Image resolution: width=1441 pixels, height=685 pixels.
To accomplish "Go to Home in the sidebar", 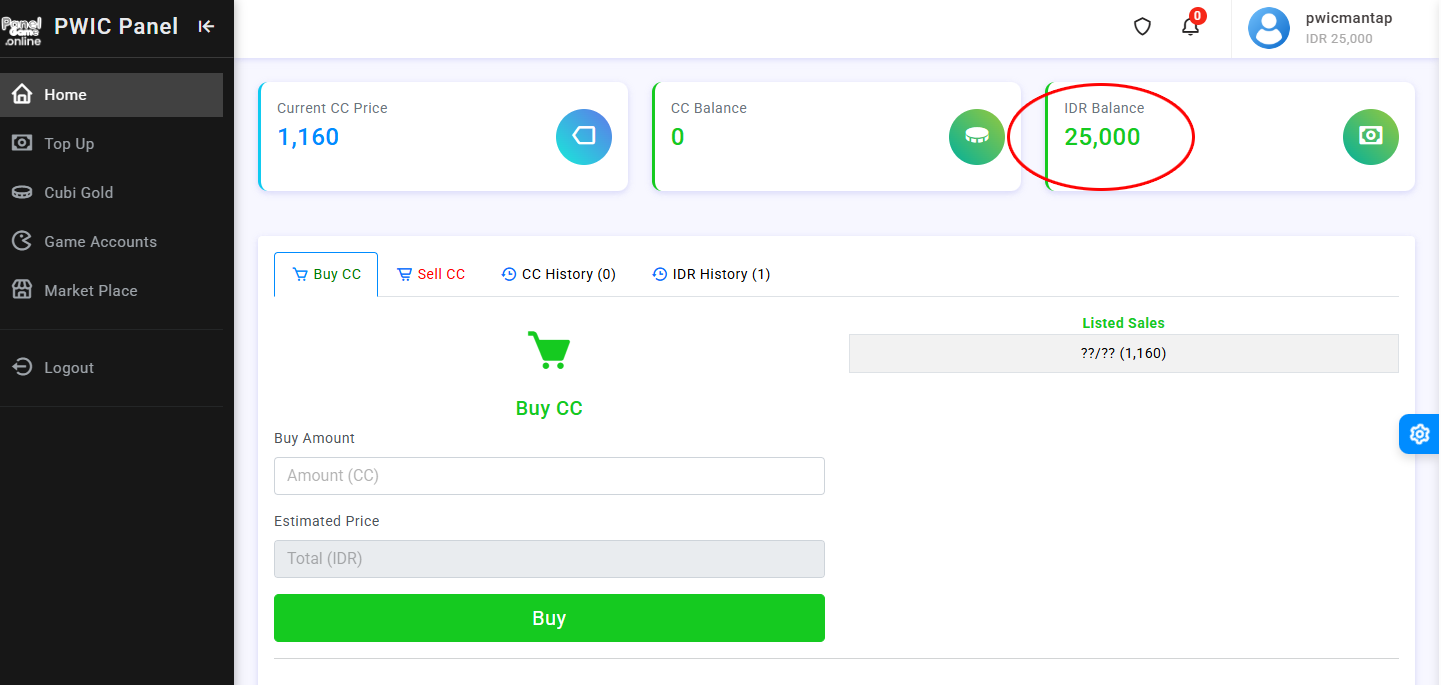I will point(65,95).
